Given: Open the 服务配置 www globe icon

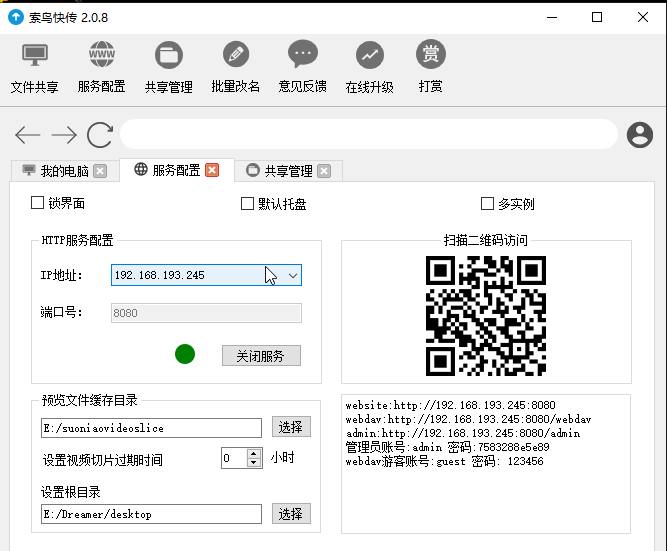Looking at the screenshot, I should click(x=102, y=54).
